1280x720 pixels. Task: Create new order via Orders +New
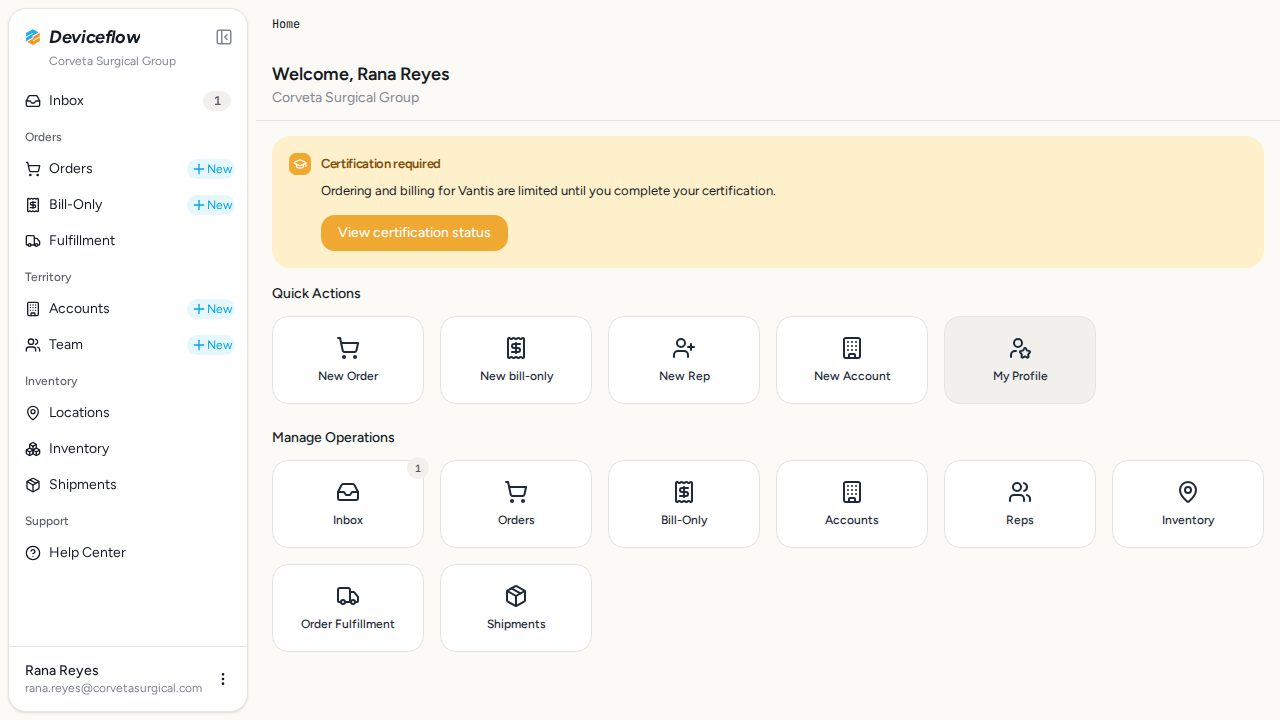tap(211, 169)
